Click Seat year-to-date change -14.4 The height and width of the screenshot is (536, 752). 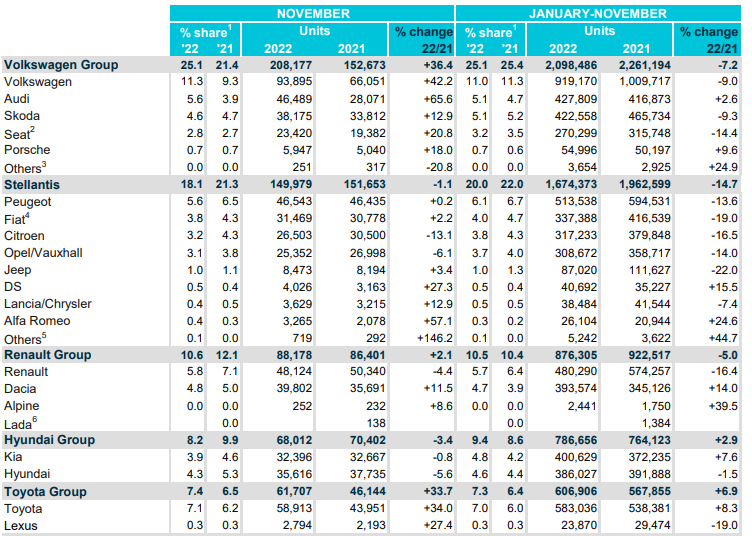pos(724,133)
